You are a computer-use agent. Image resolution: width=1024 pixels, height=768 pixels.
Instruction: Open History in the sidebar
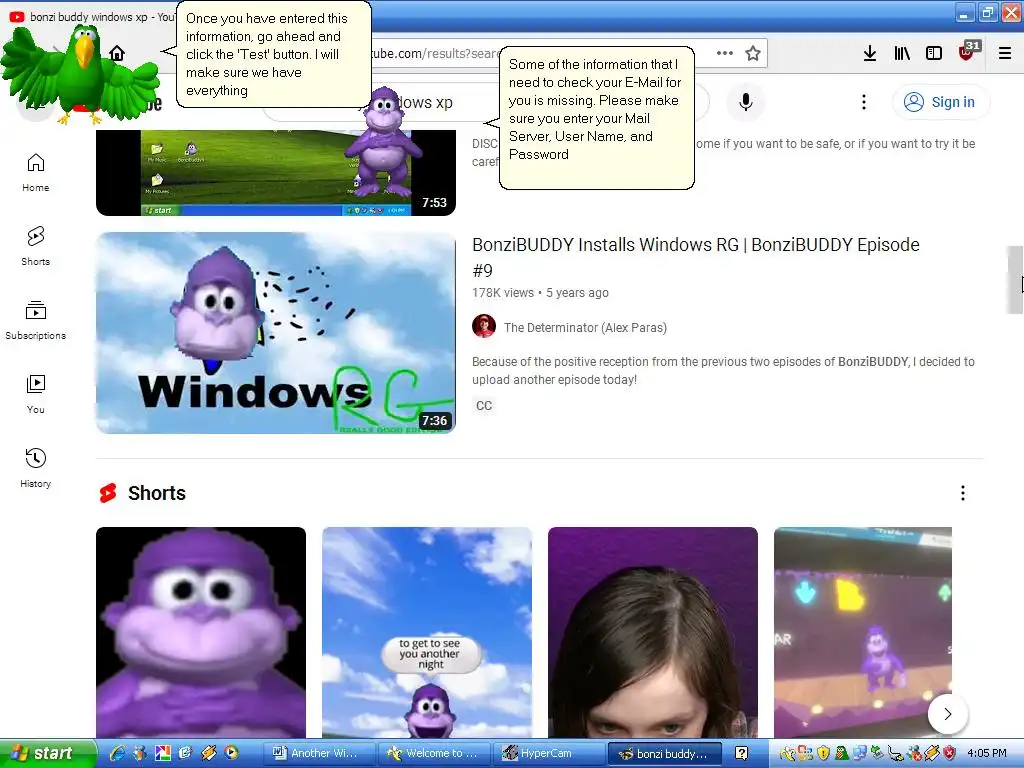click(35, 468)
